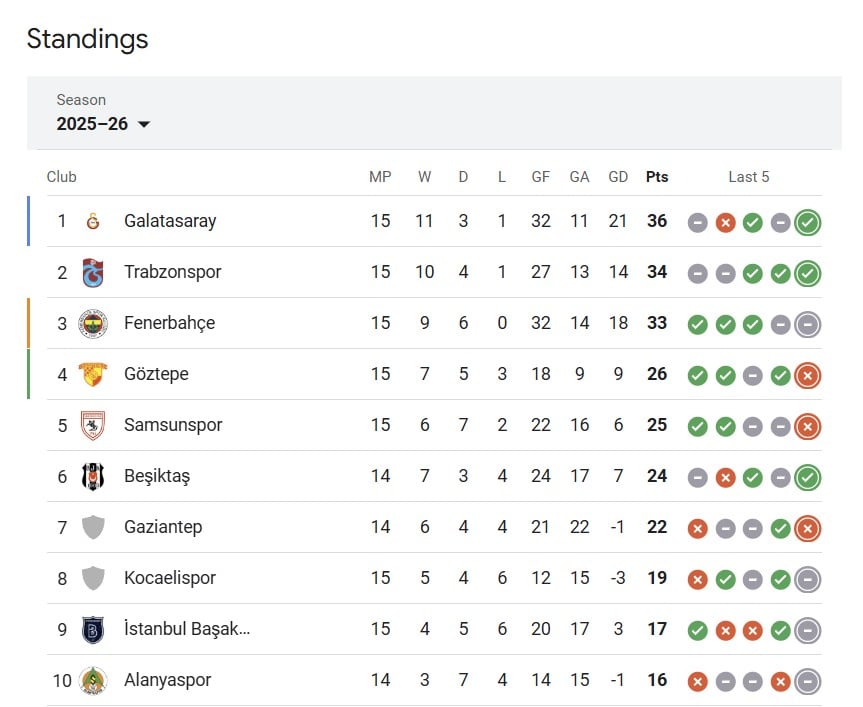Open the 2025–26 season dropdown
863x707 pixels.
pos(103,124)
